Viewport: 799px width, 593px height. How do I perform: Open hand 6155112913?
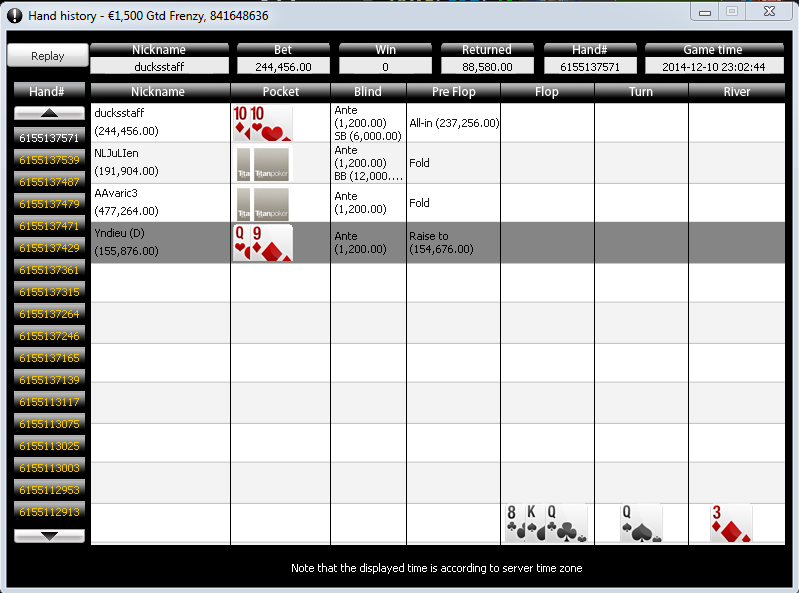[49, 512]
